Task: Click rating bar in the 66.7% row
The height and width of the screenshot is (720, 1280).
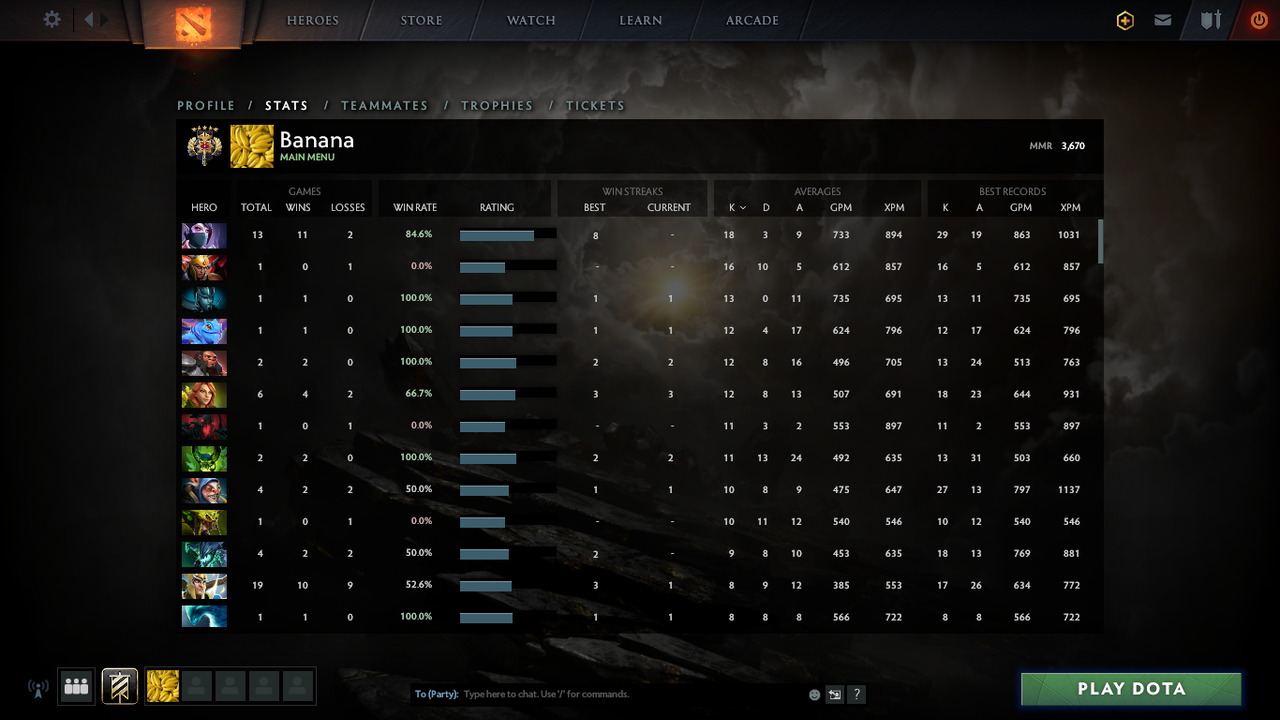Action: [507, 395]
